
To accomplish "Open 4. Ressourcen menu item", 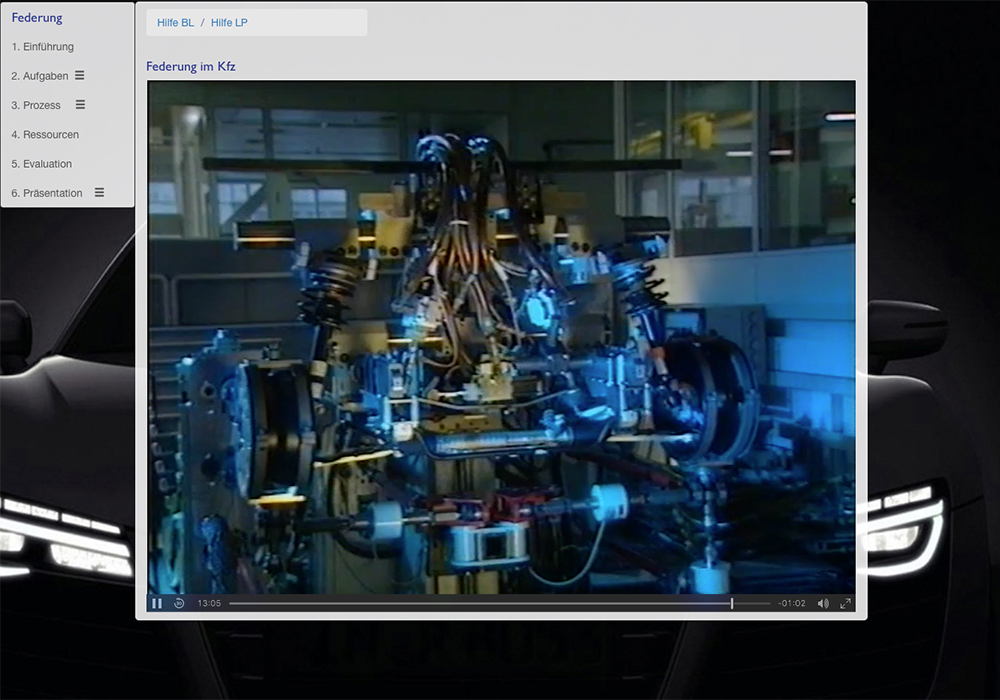I will pyautogui.click(x=45, y=134).
